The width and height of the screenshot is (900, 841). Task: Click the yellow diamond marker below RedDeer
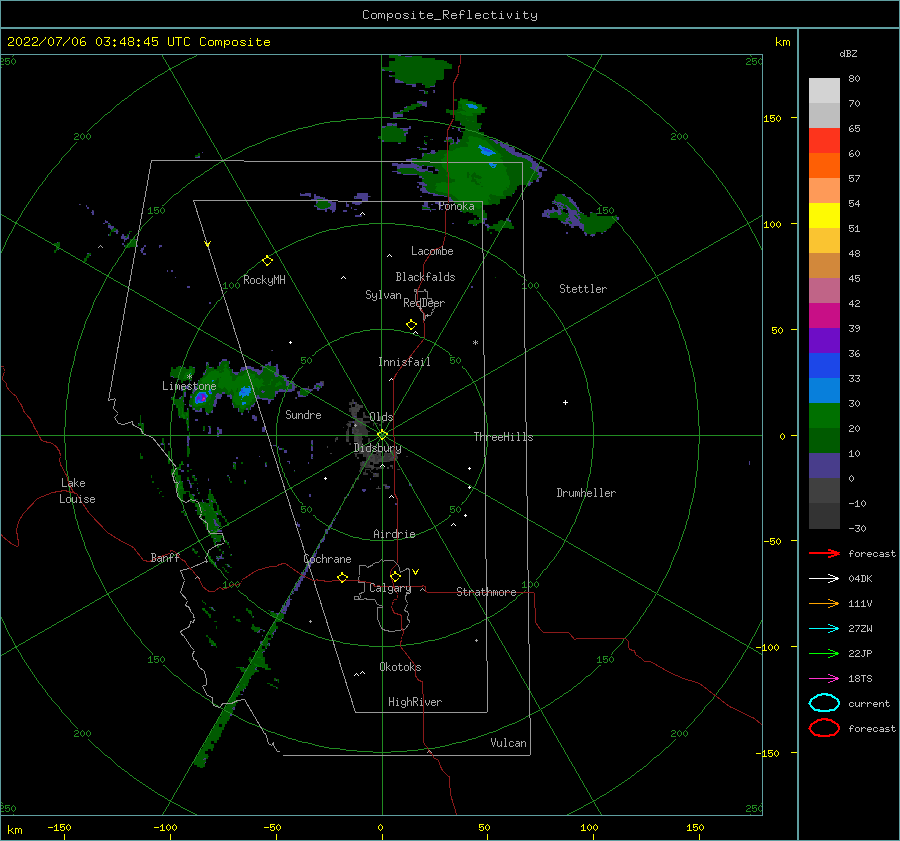(411, 325)
